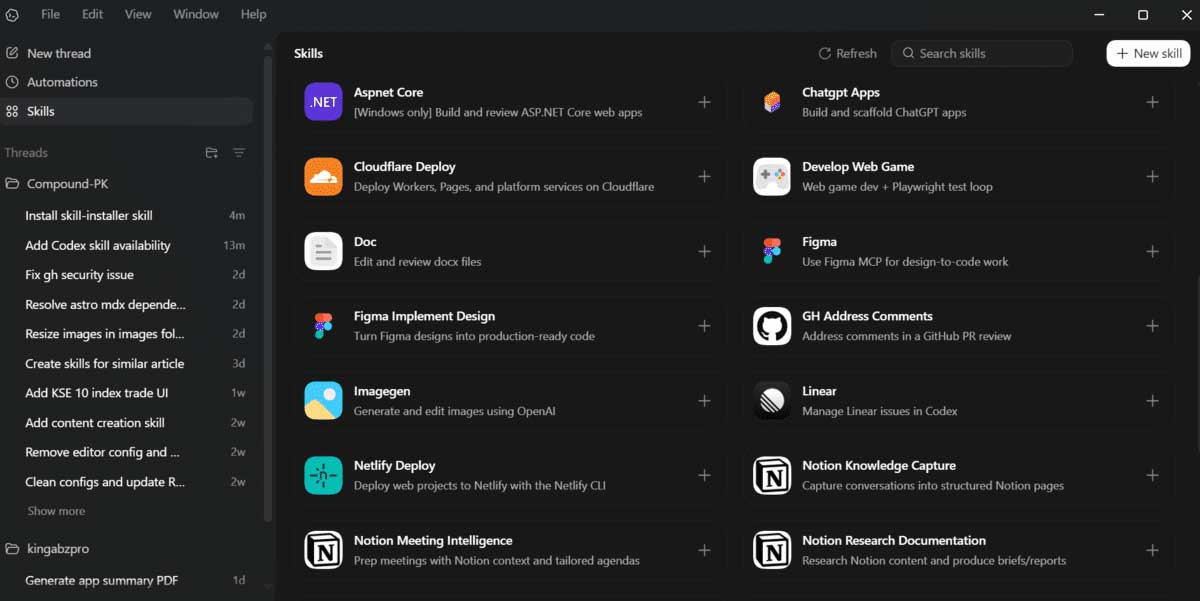Click the Doc skill document logo
This screenshot has width=1200, height=601.
[323, 251]
